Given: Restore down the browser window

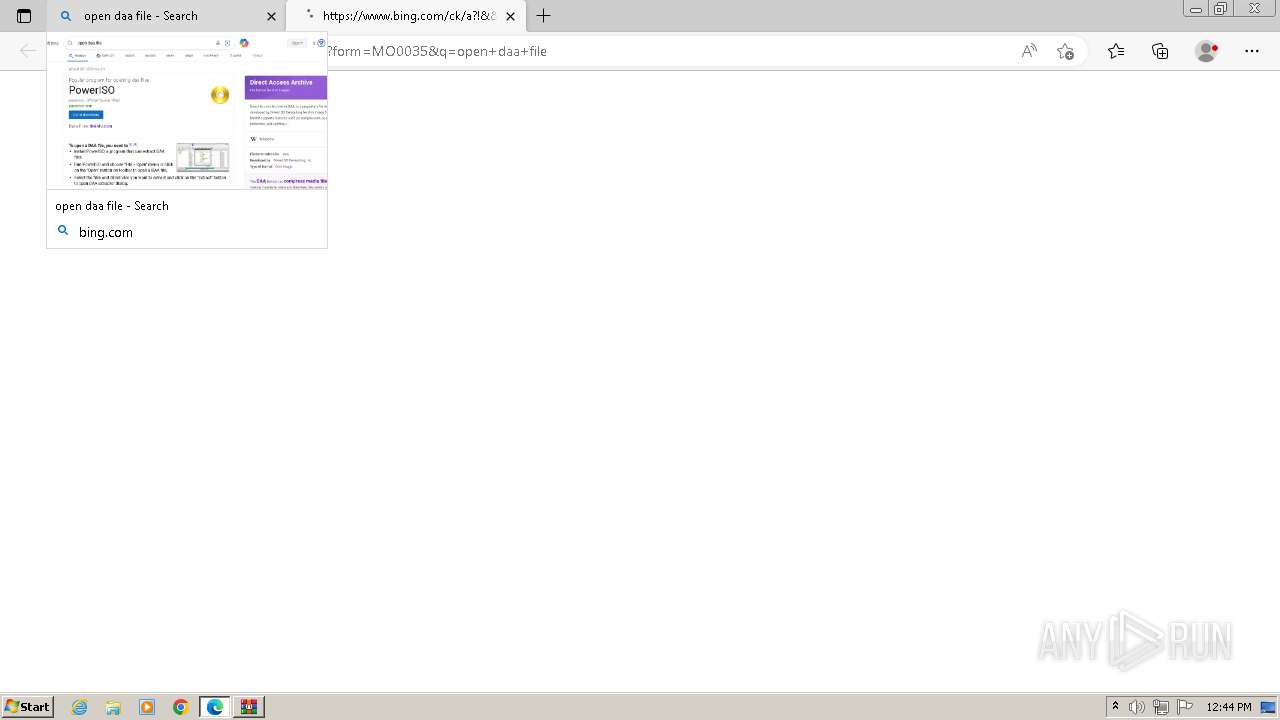Looking at the screenshot, I should coord(1221,9).
